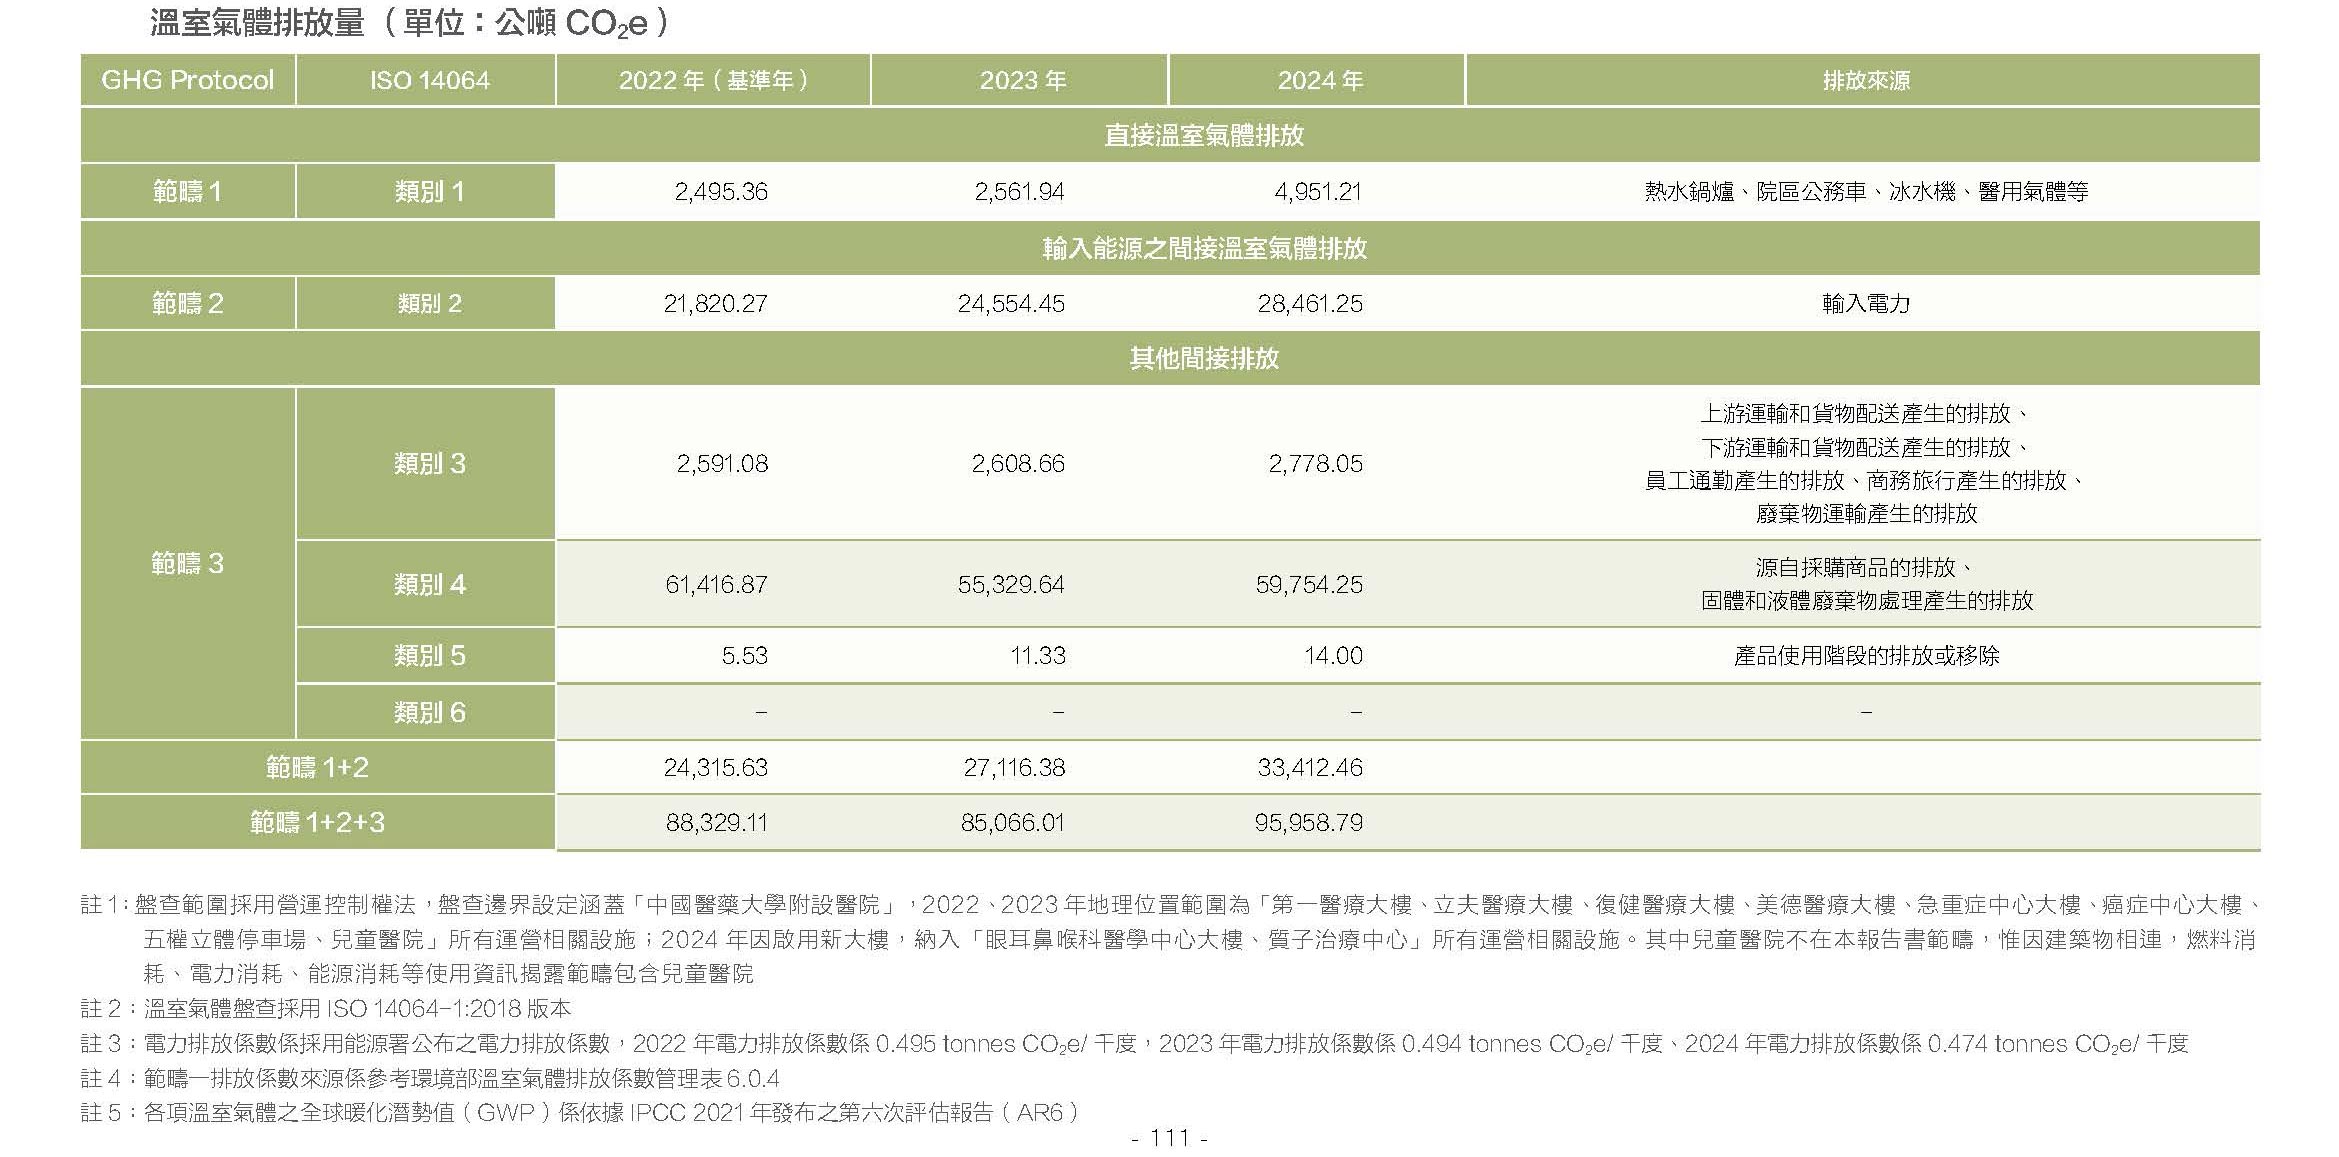The height and width of the screenshot is (1157, 2339).
Task: Click the page number 111
Action: coord(1170,1137)
